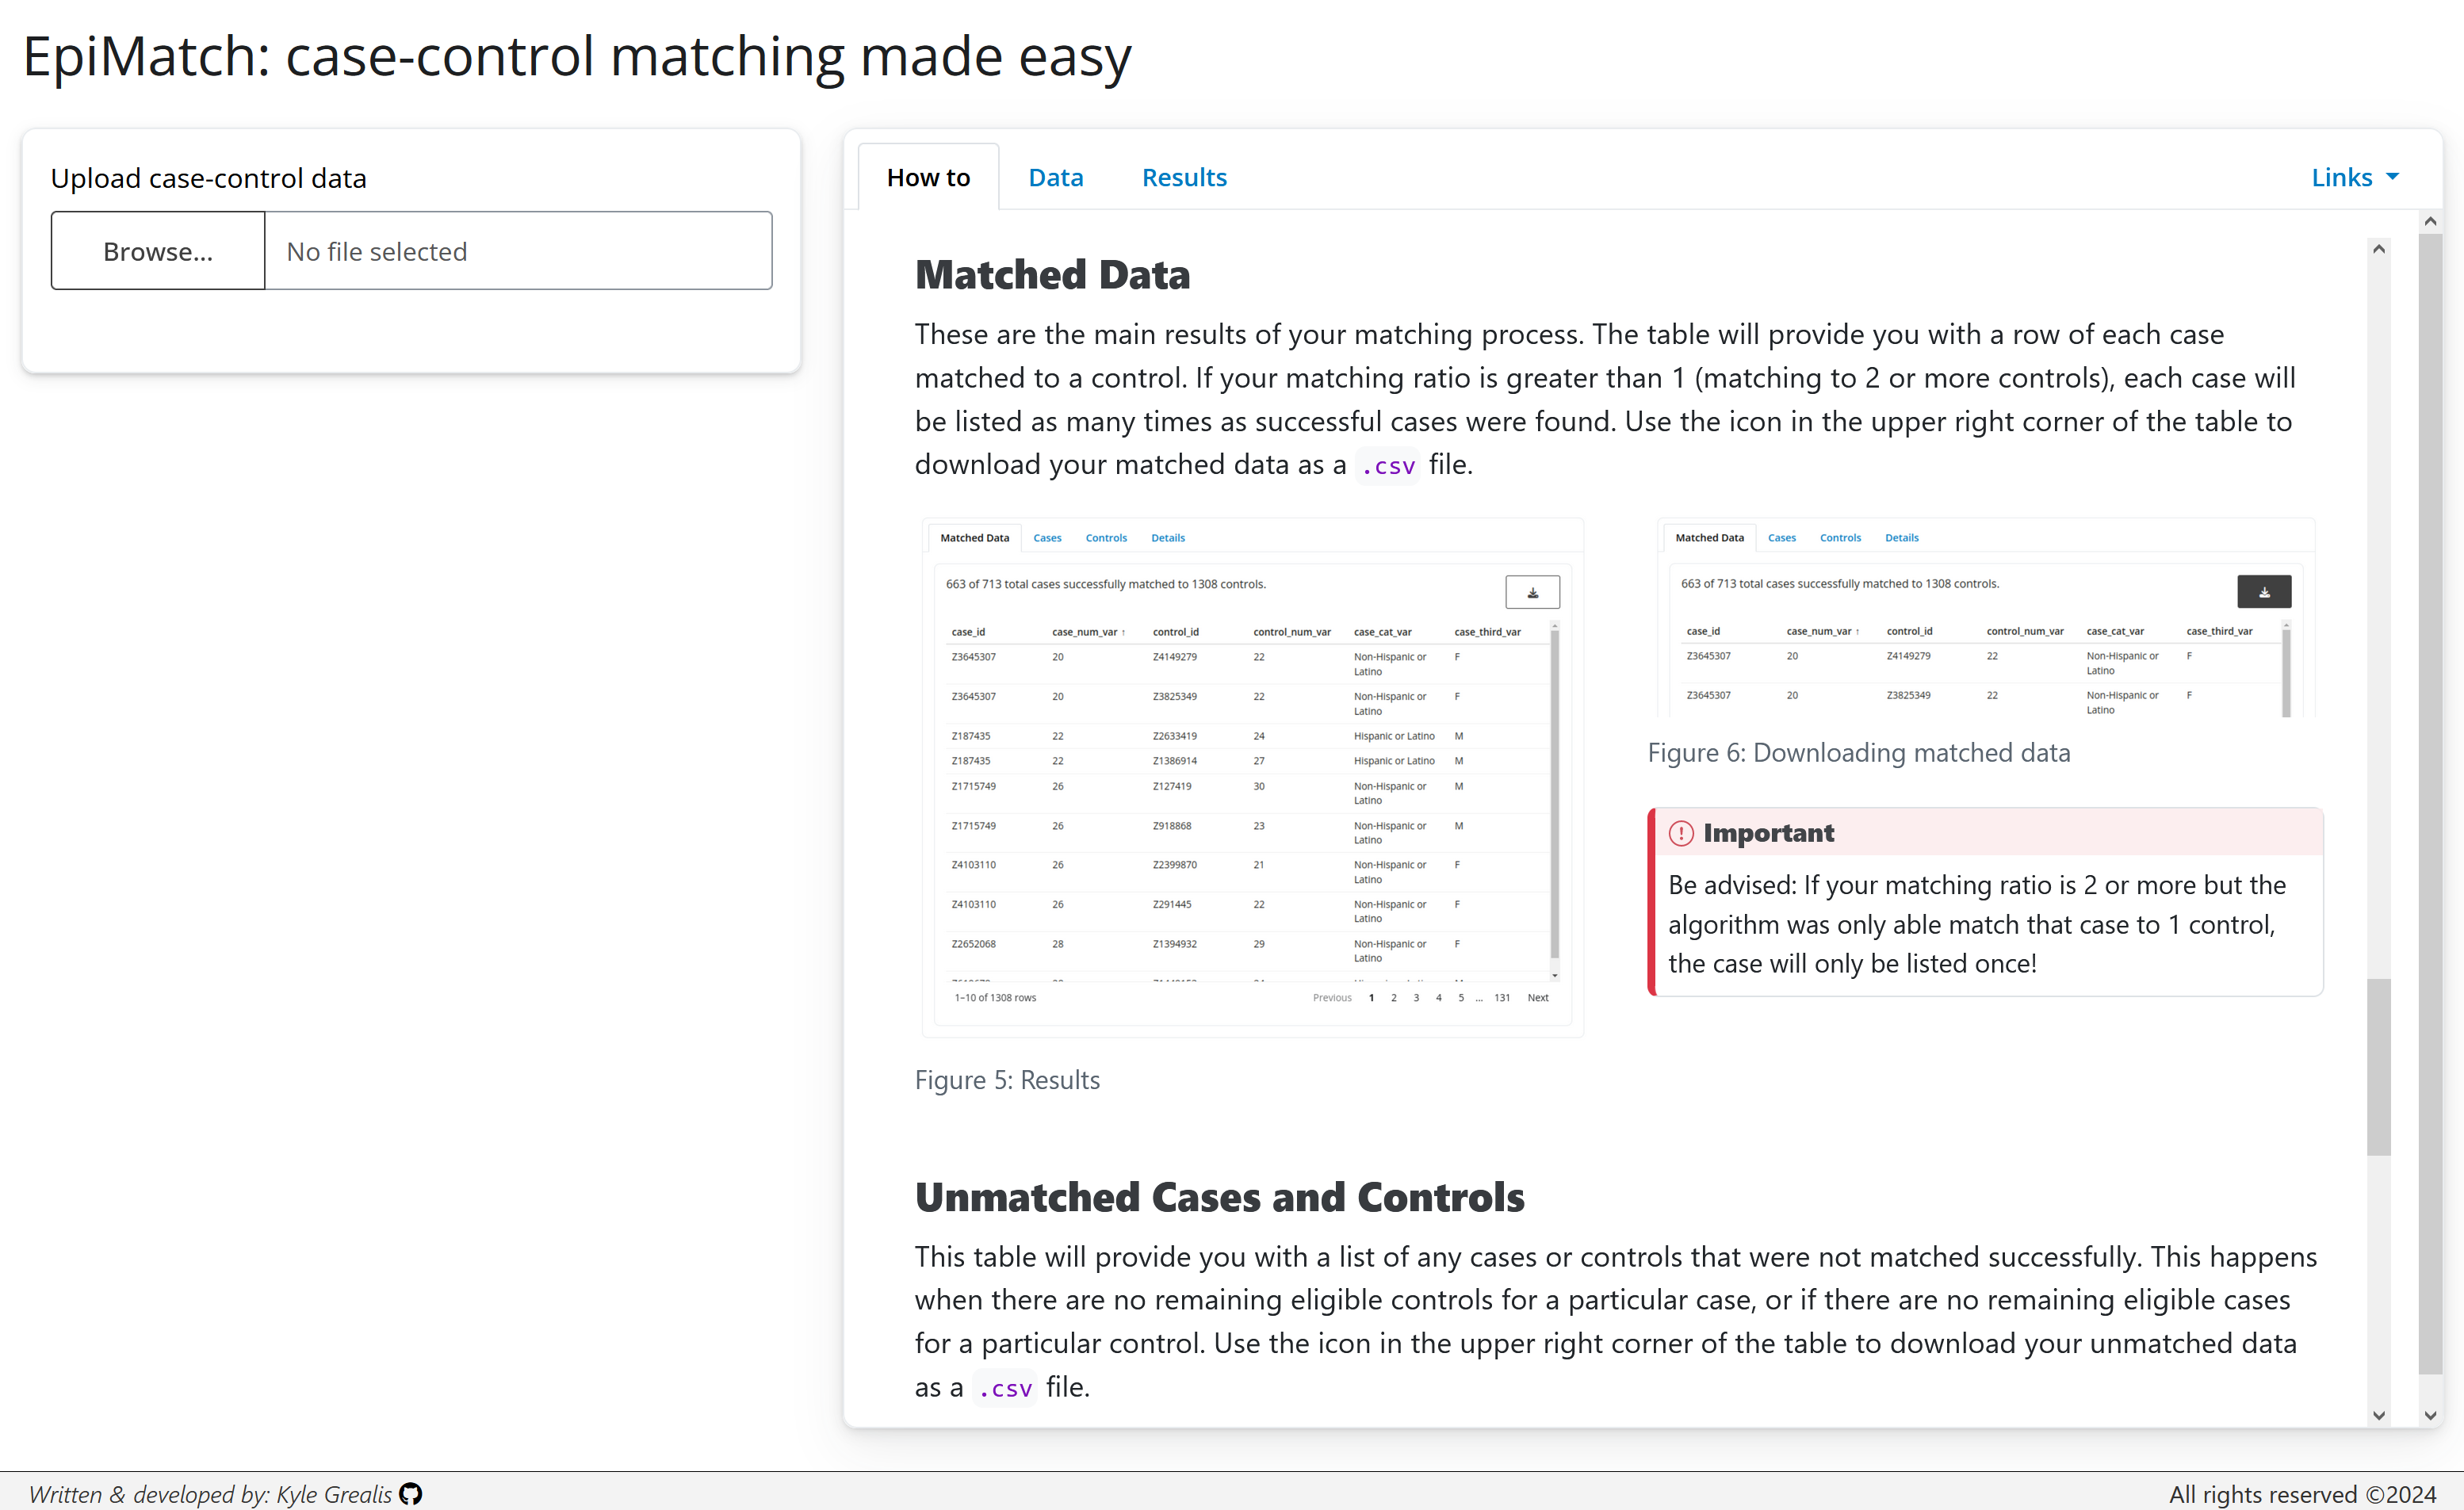Switch to the Data tab

pyautogui.click(x=1056, y=177)
